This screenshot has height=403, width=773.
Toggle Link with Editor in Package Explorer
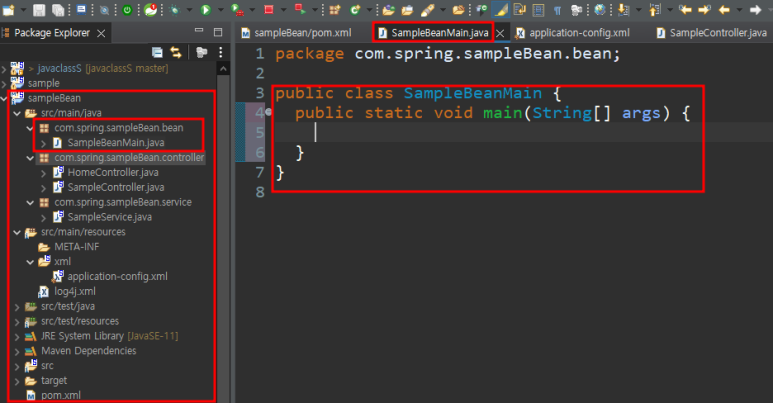click(176, 52)
